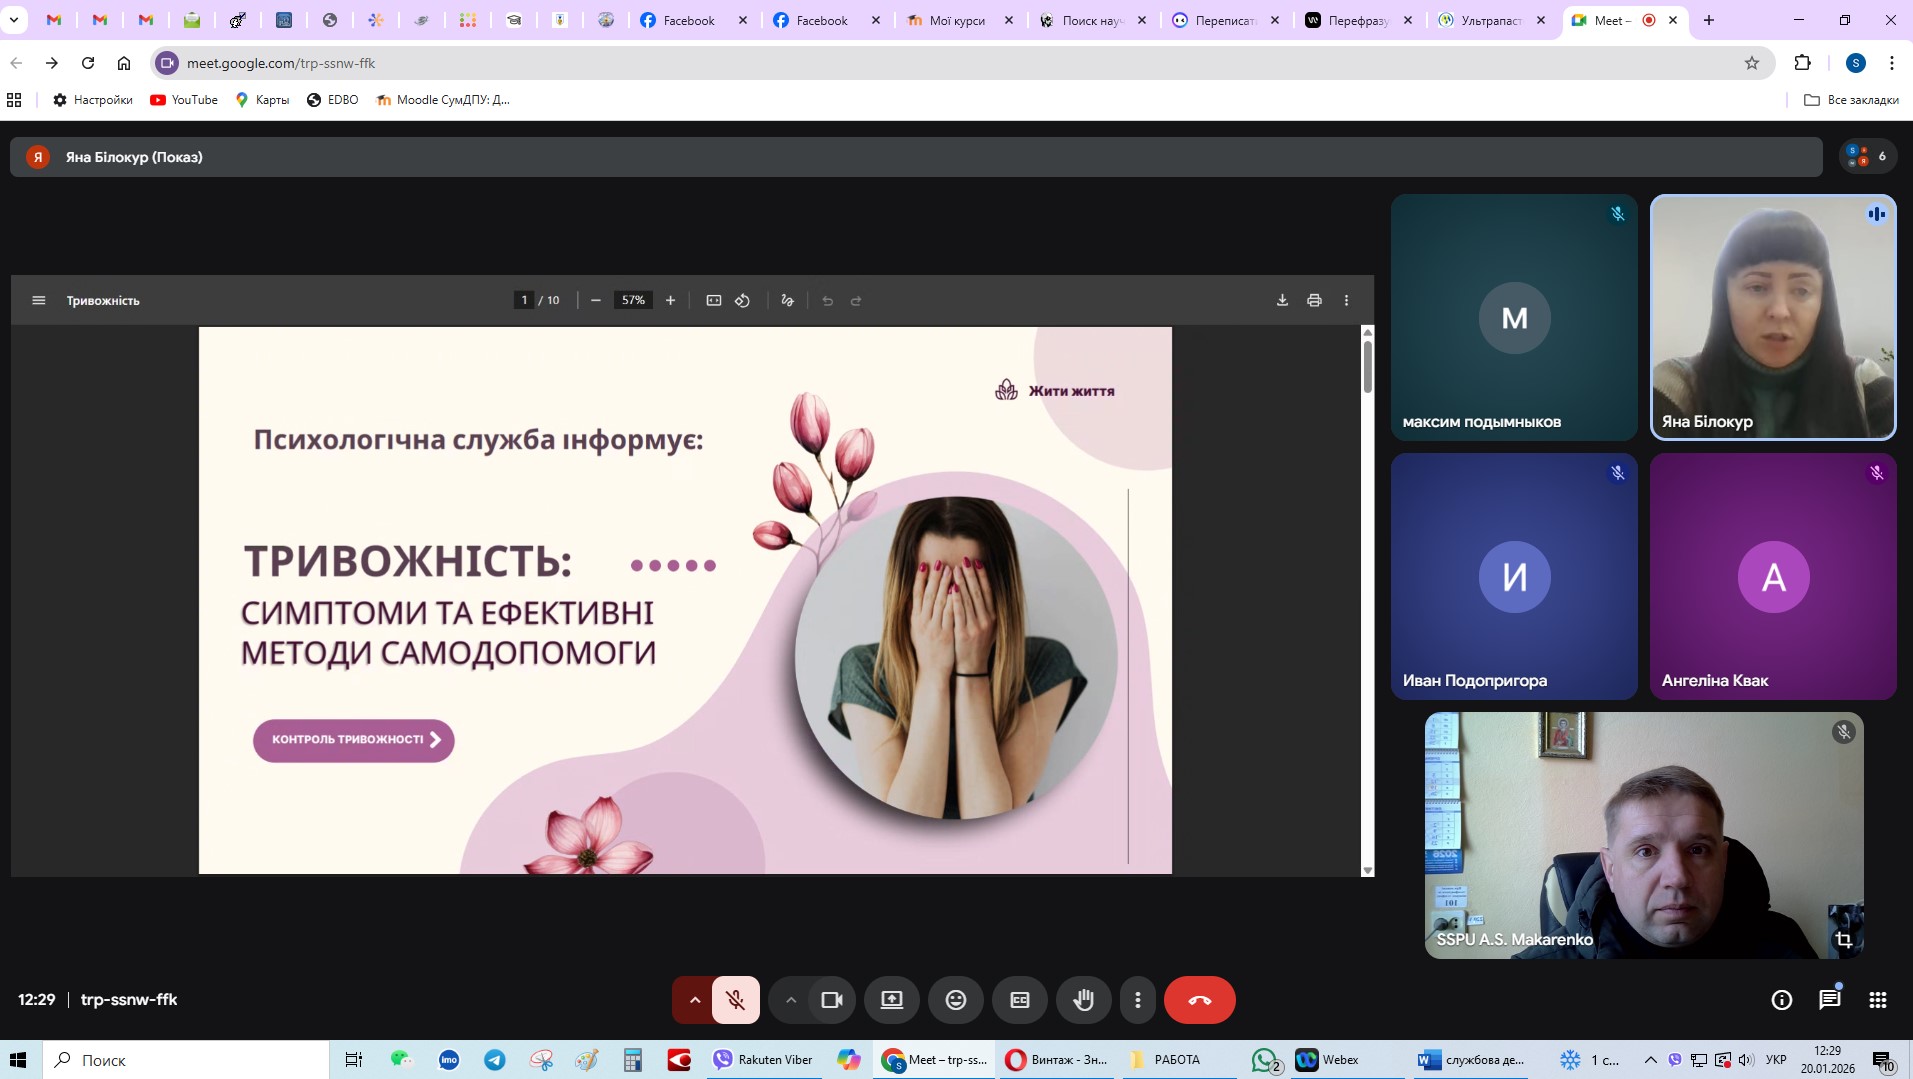The width and height of the screenshot is (1913, 1079).
Task: Click the red leave call button
Action: coord(1199,1000)
